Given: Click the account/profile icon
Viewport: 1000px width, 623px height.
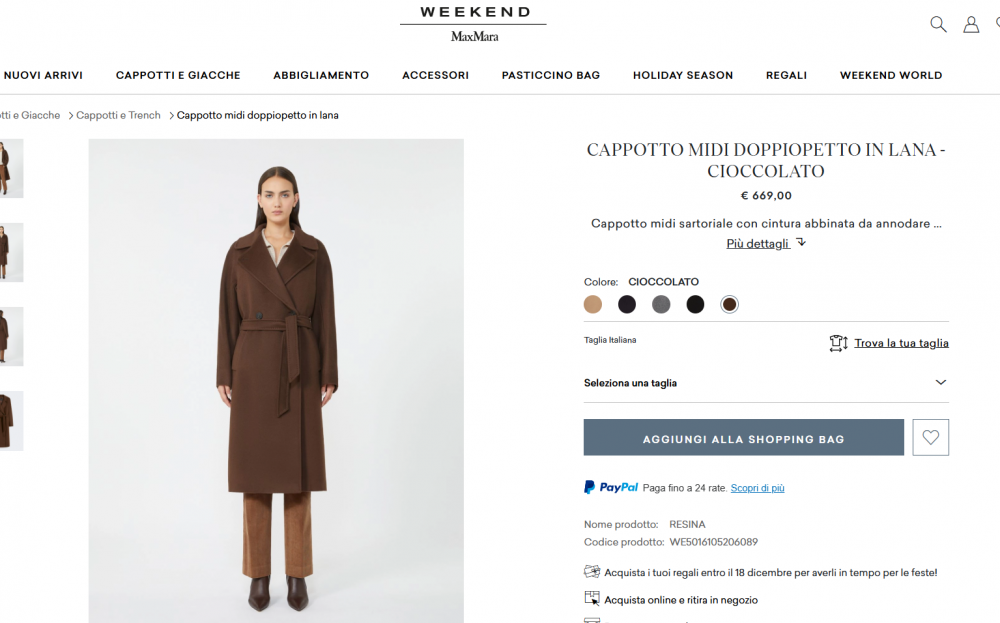Looking at the screenshot, I should [x=971, y=24].
